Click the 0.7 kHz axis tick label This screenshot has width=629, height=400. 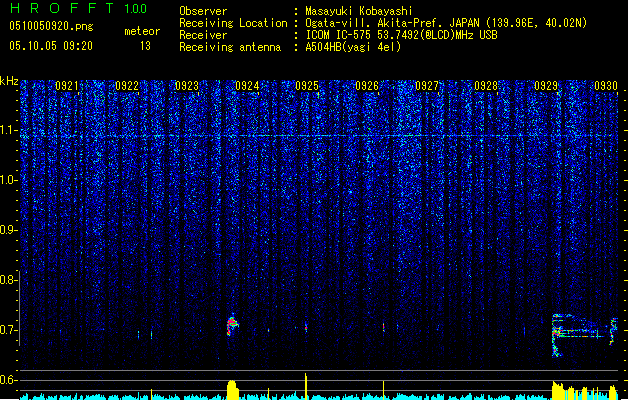click(x=9, y=330)
